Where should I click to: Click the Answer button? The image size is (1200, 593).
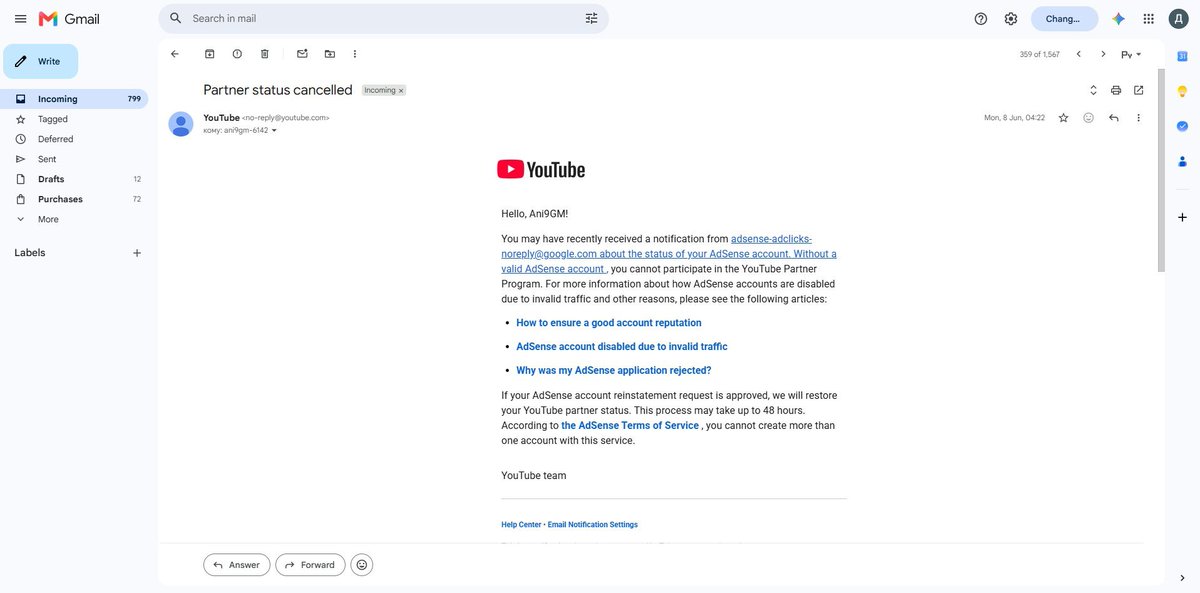(x=236, y=565)
